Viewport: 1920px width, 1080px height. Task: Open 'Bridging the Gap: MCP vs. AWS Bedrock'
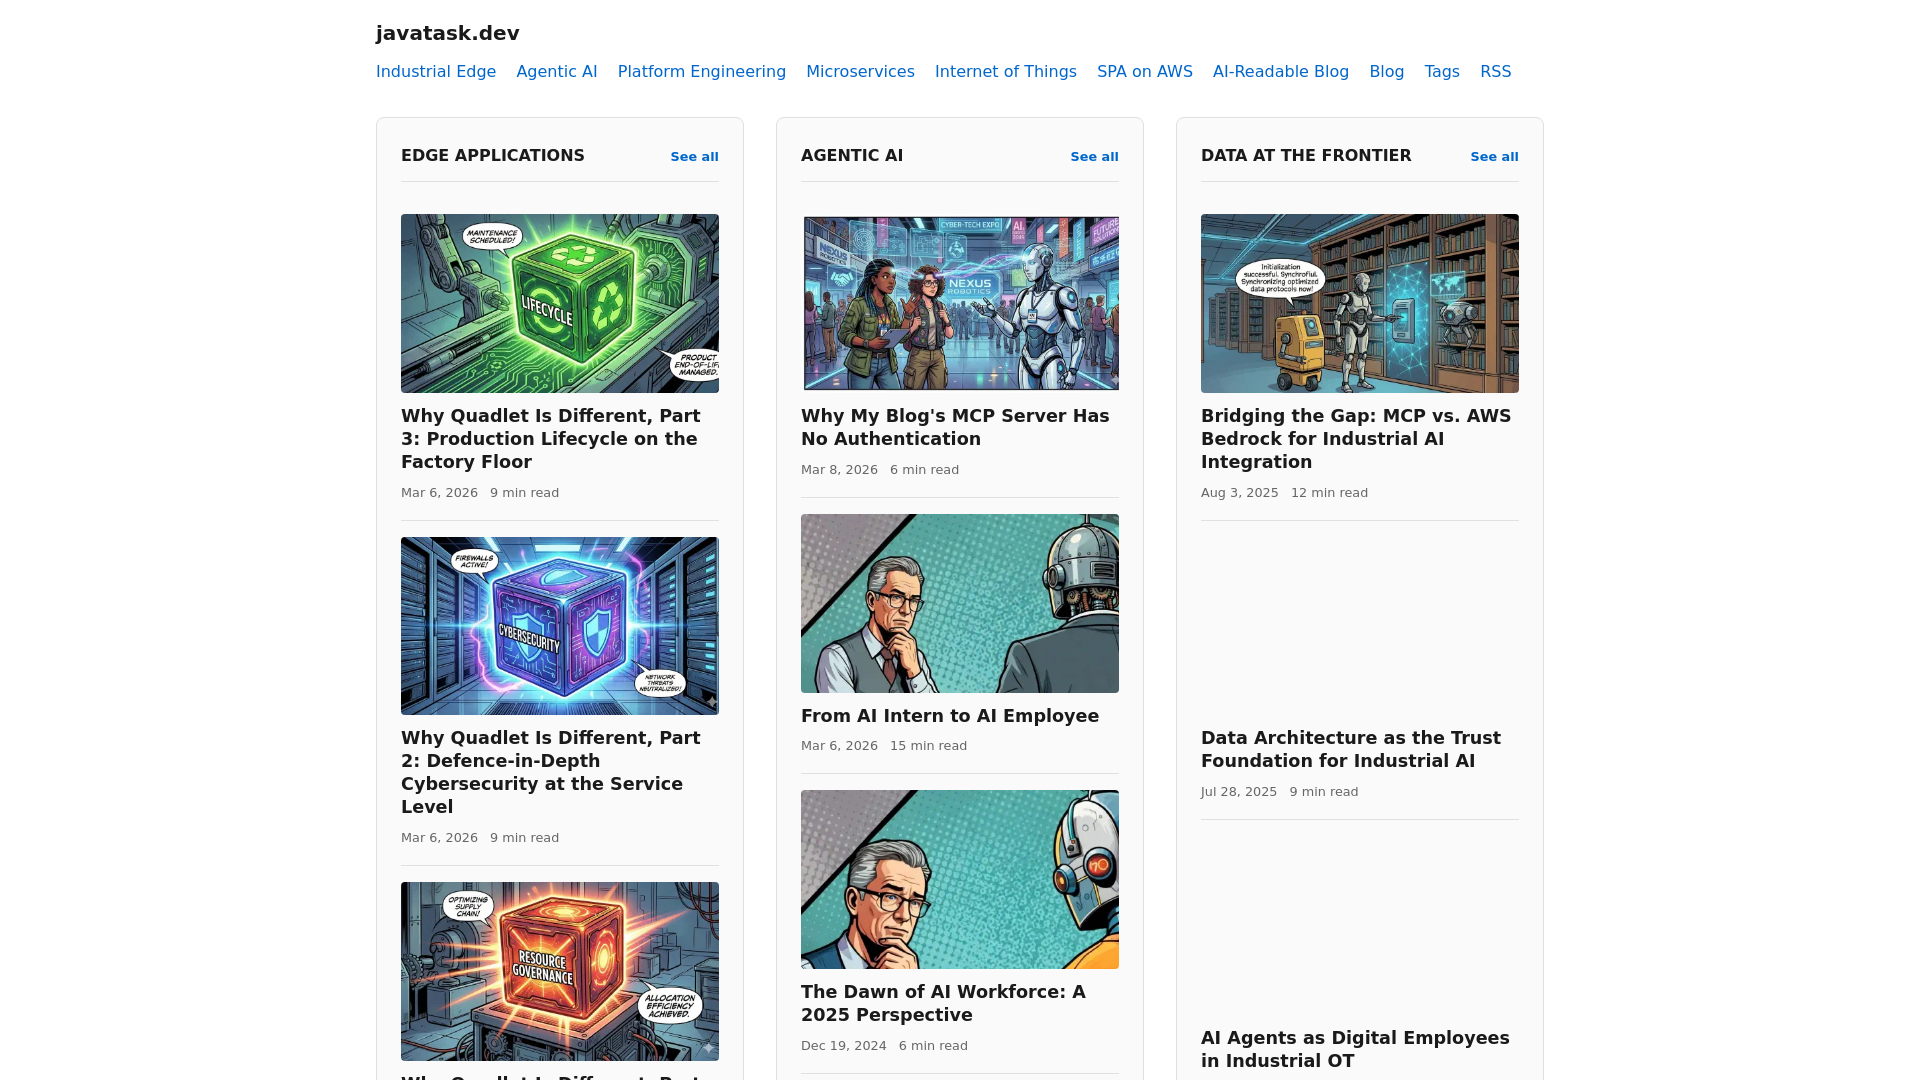coord(1355,439)
